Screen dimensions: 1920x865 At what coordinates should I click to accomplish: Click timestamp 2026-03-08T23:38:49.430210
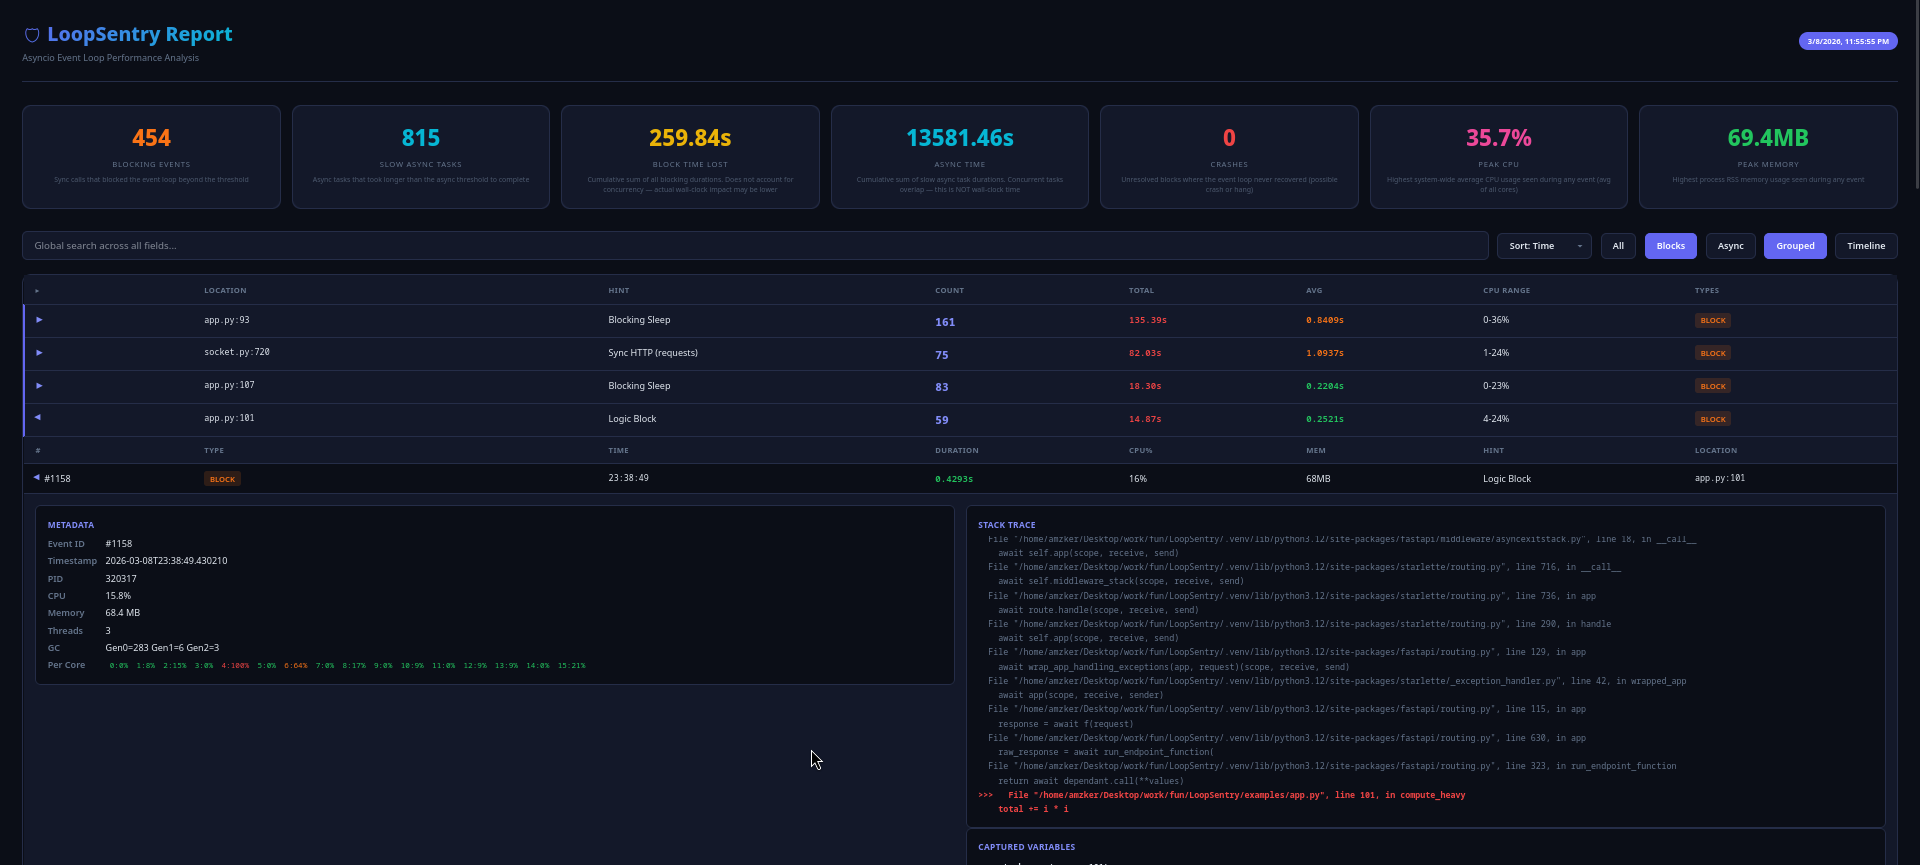[166, 561]
